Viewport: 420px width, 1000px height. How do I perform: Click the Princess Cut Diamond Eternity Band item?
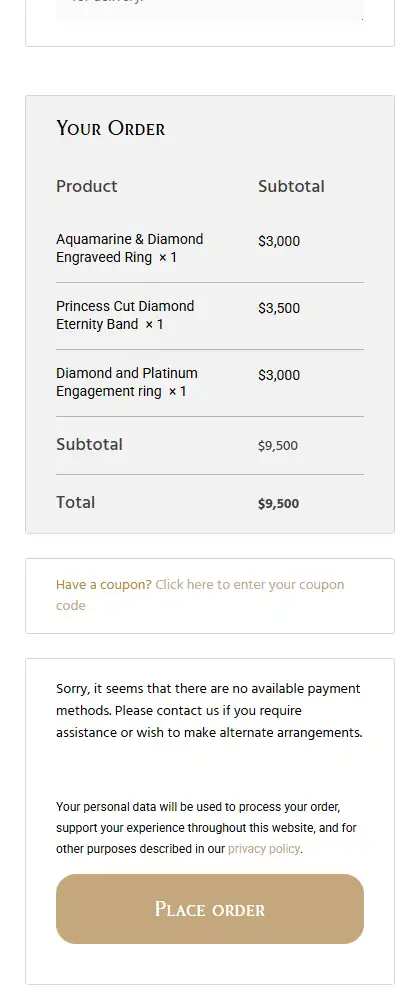point(125,315)
